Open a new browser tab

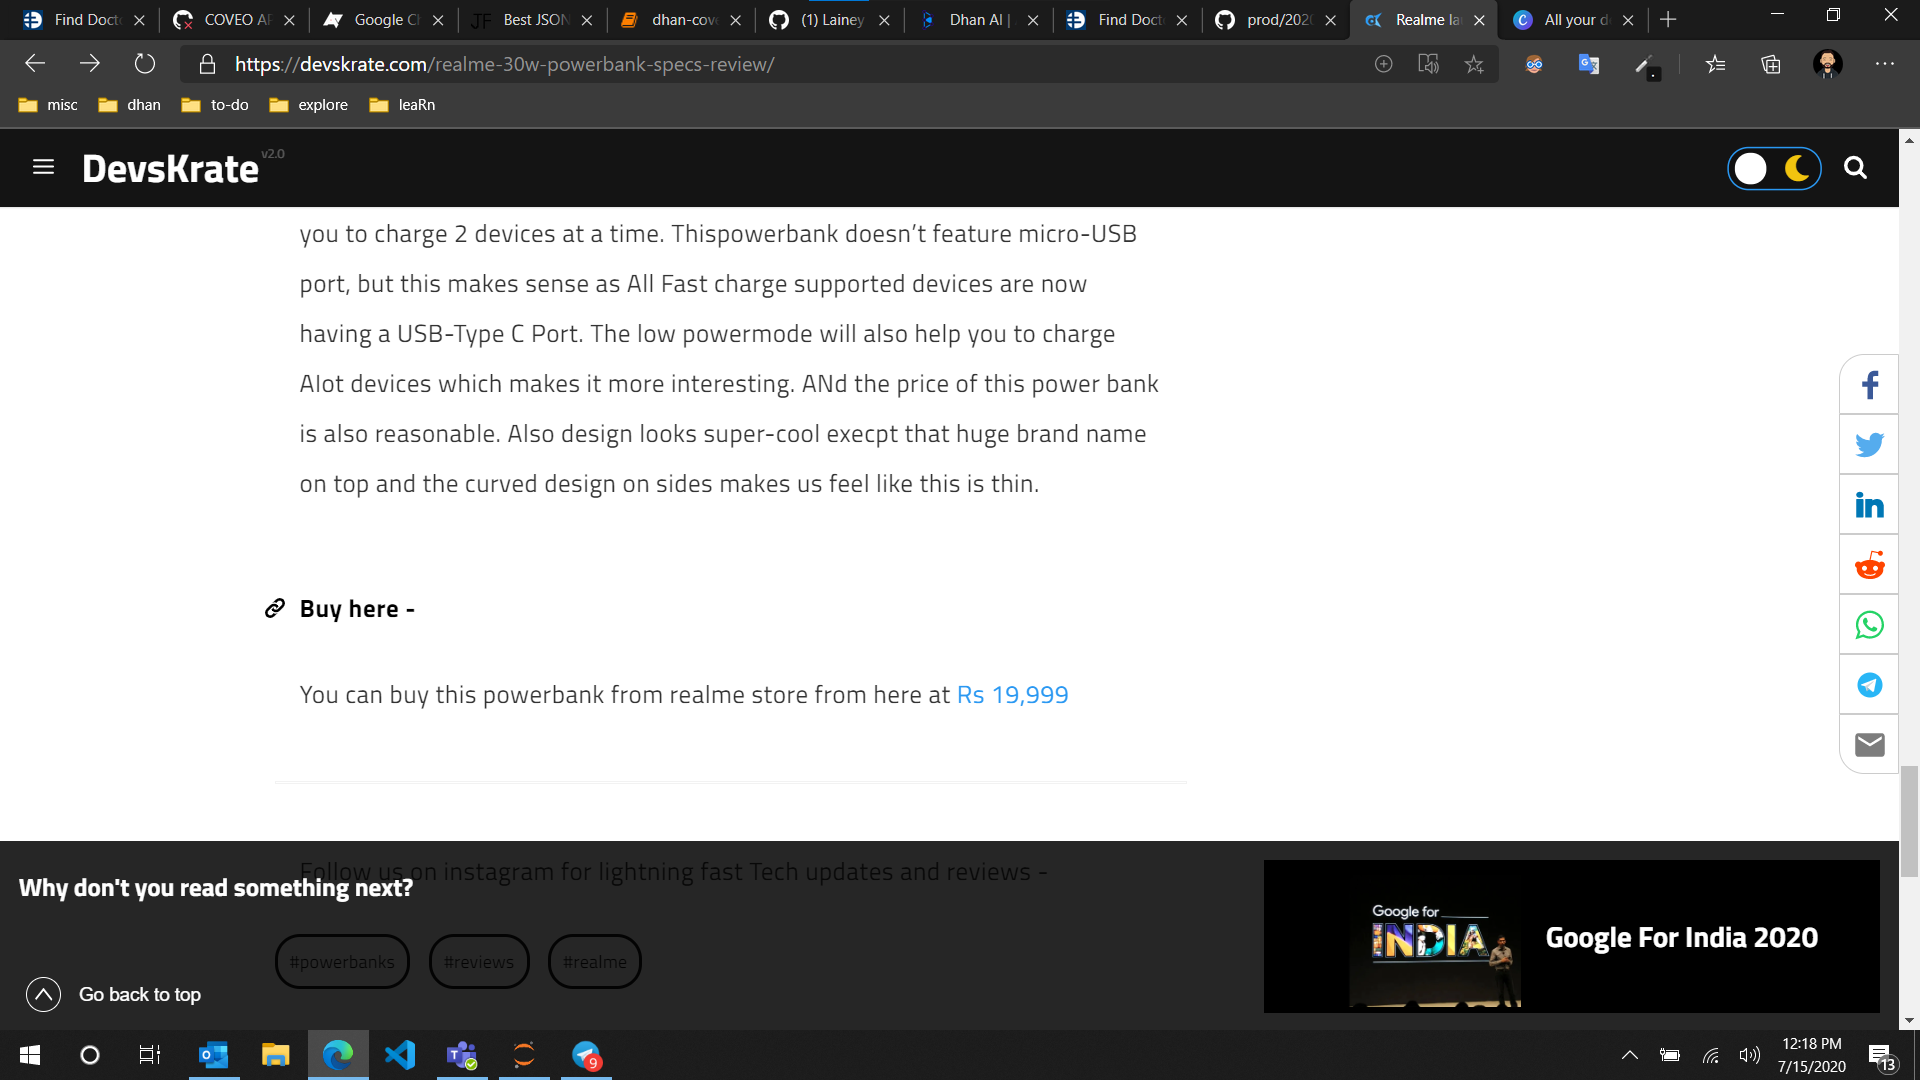[1668, 20]
